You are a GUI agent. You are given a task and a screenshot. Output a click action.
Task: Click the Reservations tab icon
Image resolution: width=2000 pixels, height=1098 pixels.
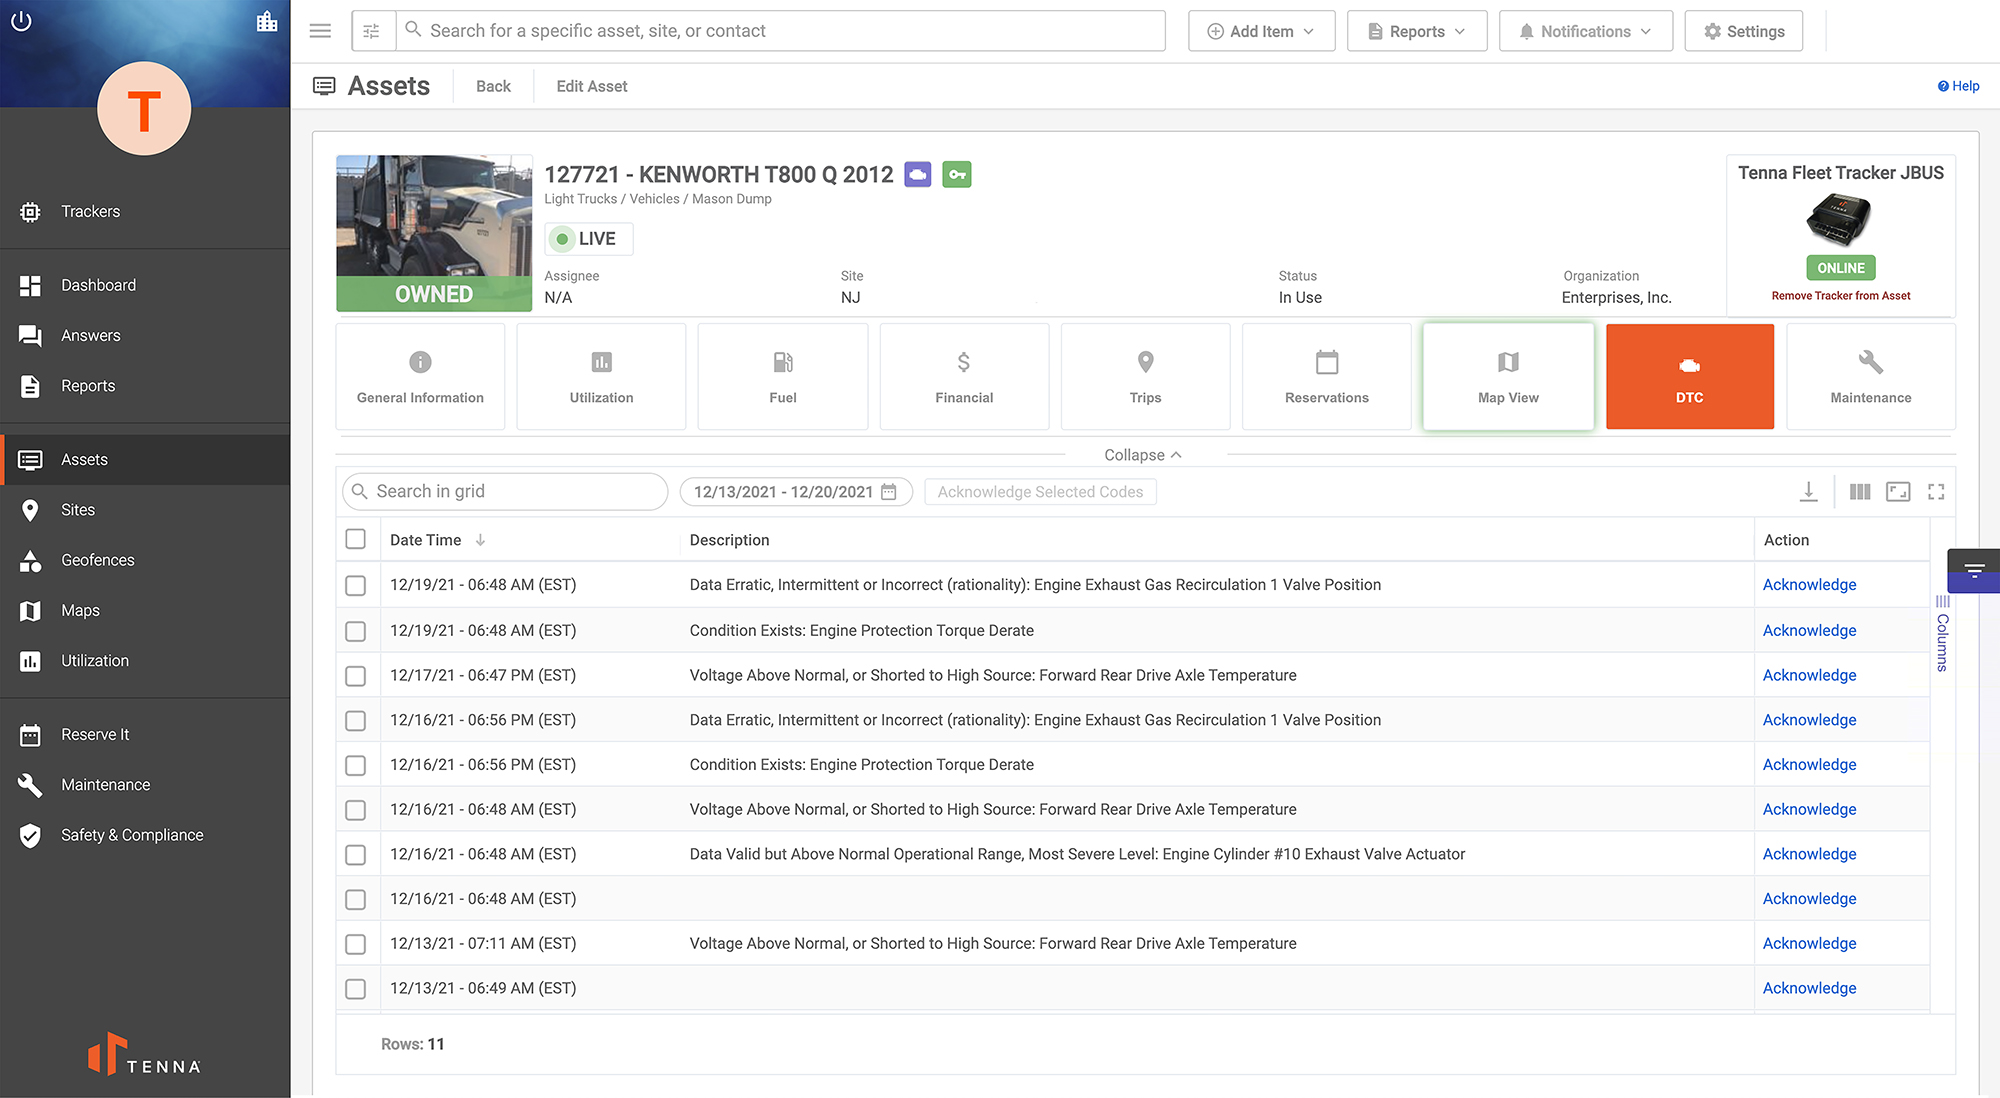coord(1327,361)
